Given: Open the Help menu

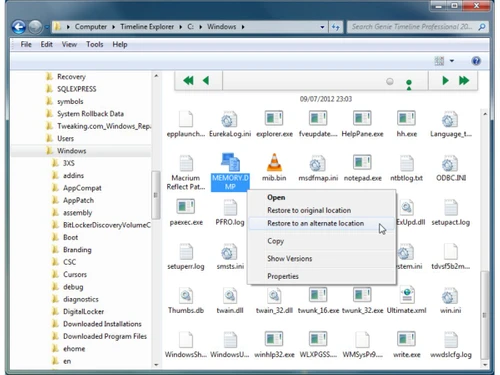Looking at the screenshot, I should click(x=120, y=44).
